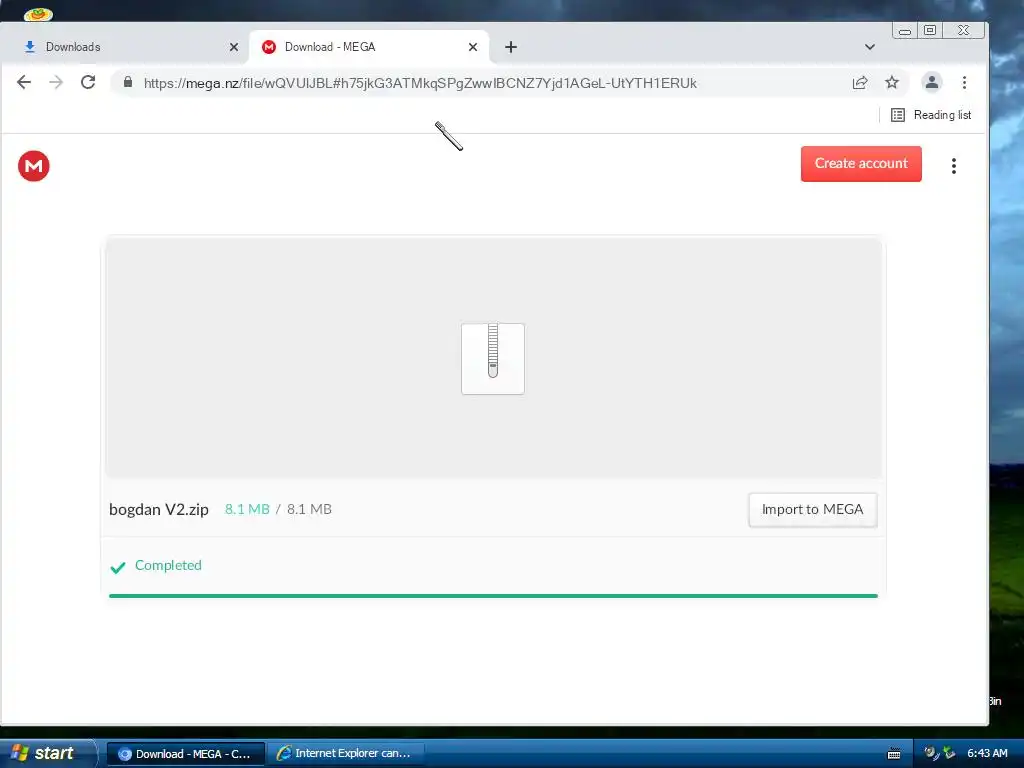Reload the MEGA download page
1024x768 pixels.
click(88, 82)
